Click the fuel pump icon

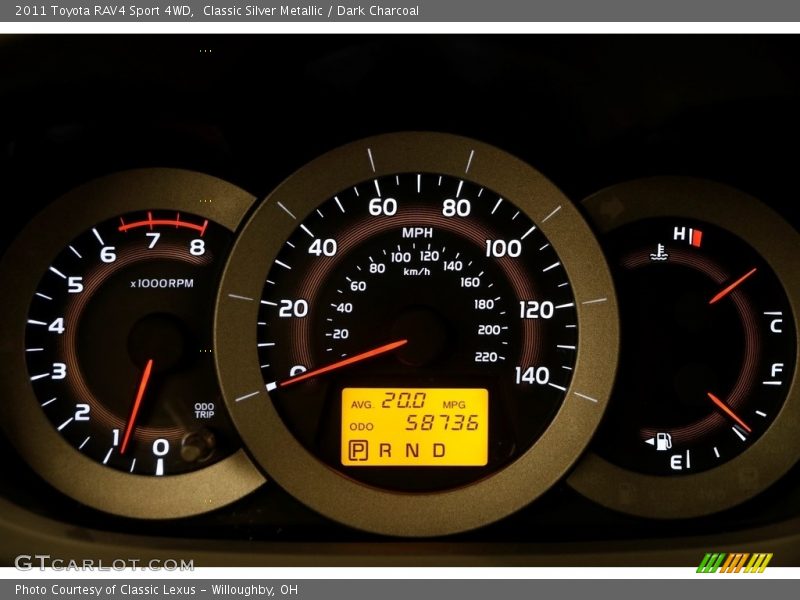point(661,441)
